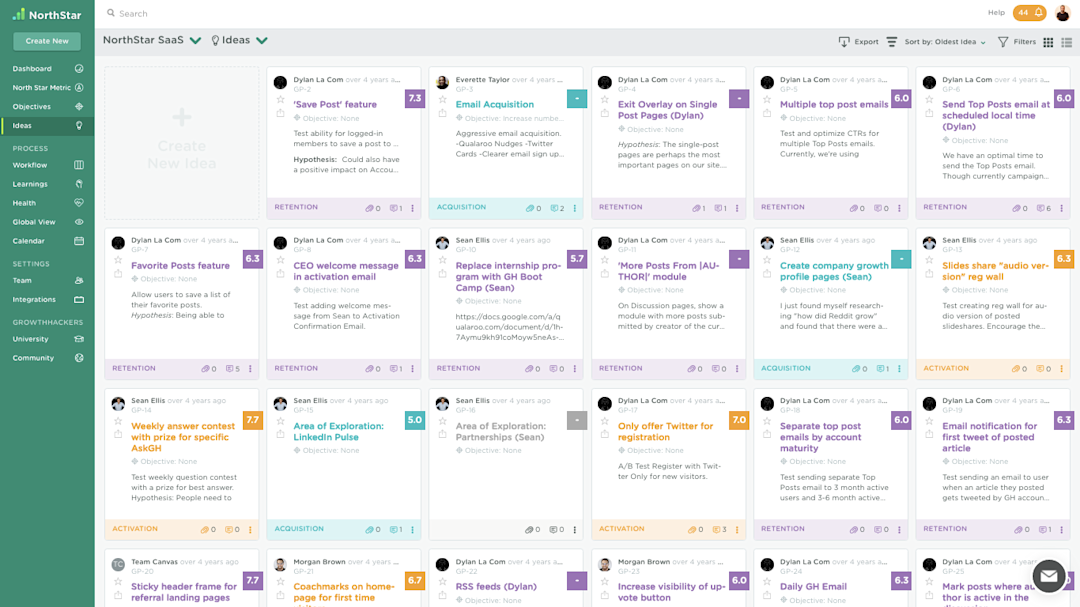Open more options on Email Acquisition card
The width and height of the screenshot is (1080, 607).
[575, 208]
